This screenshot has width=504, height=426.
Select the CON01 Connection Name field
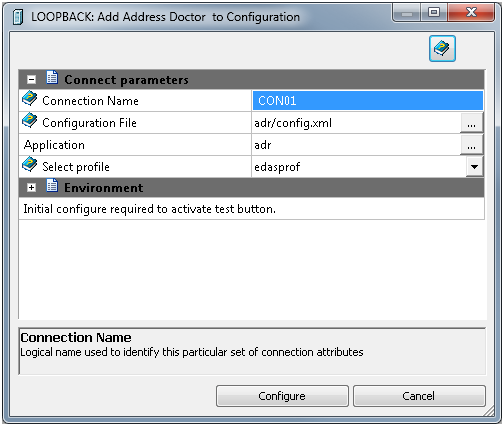368,101
